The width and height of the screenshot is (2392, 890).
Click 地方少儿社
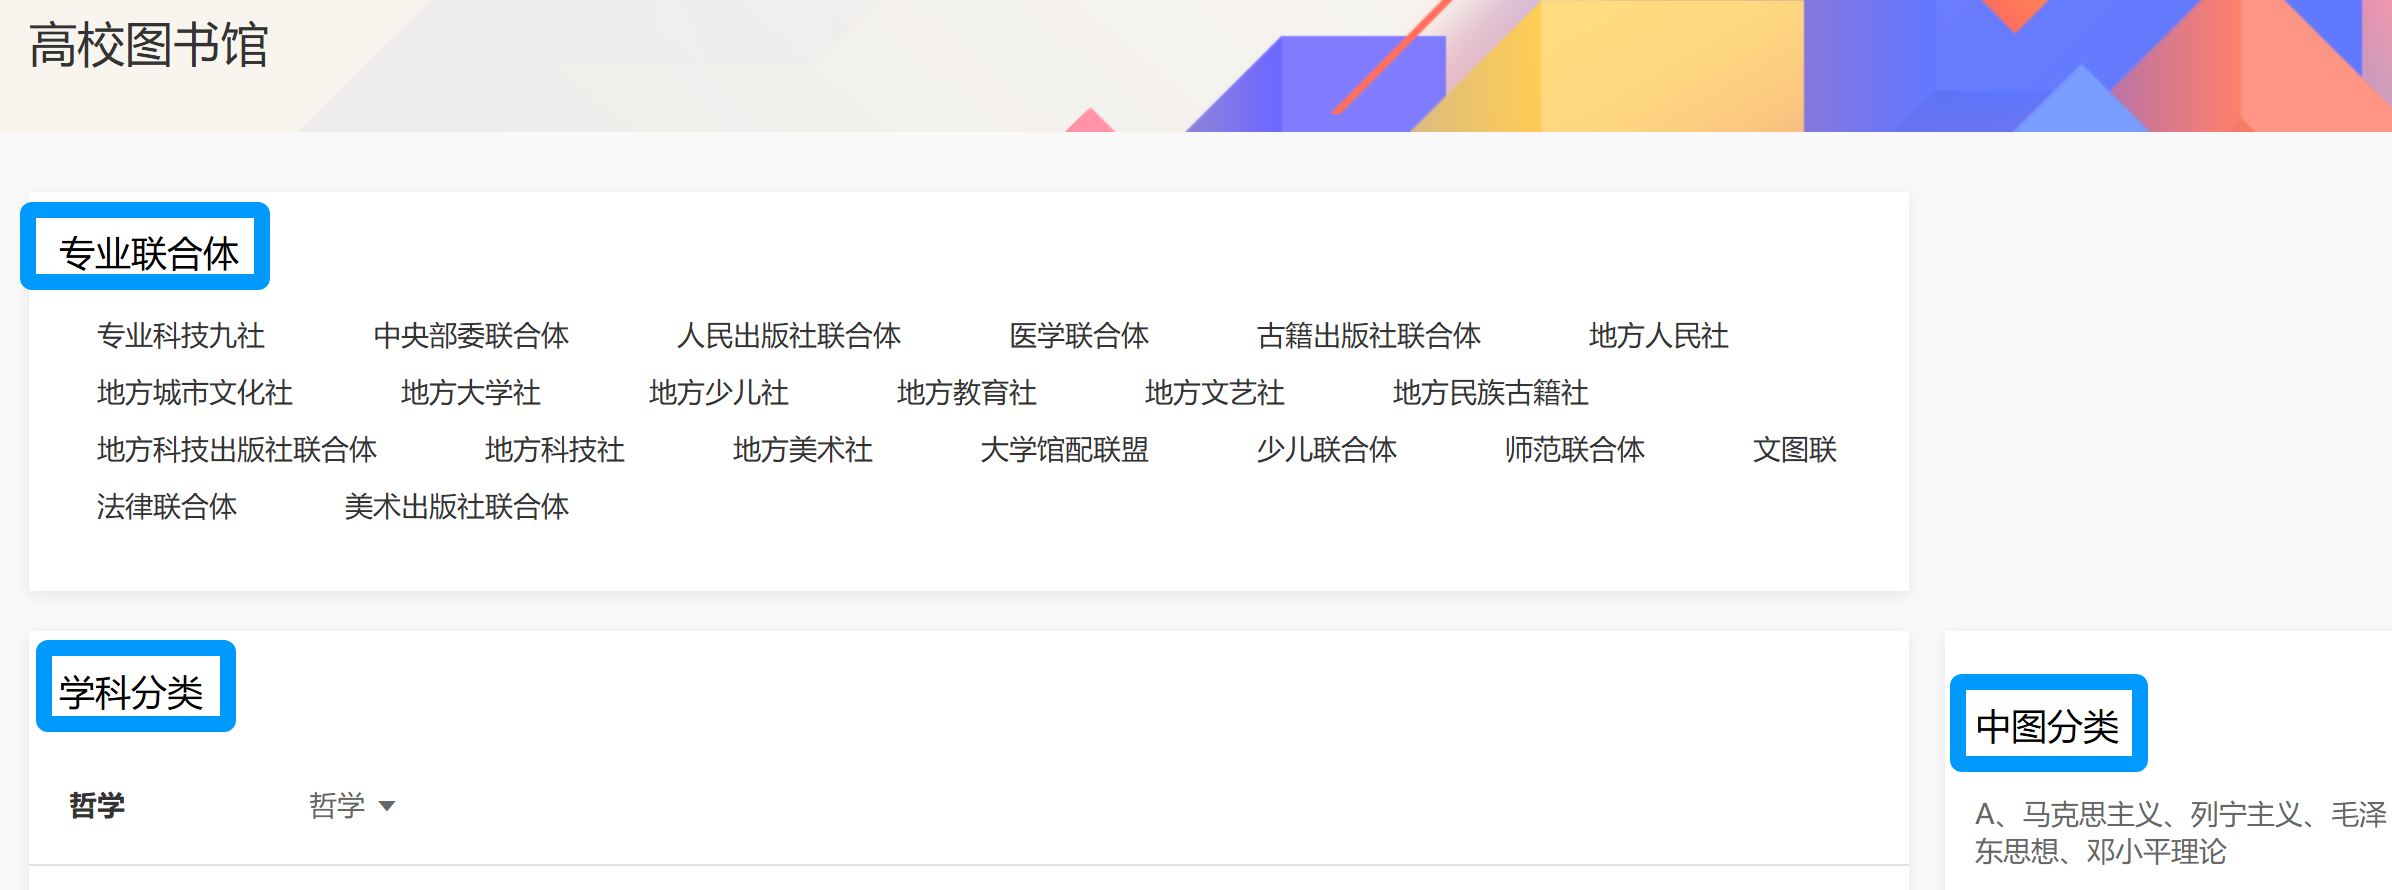click(719, 393)
